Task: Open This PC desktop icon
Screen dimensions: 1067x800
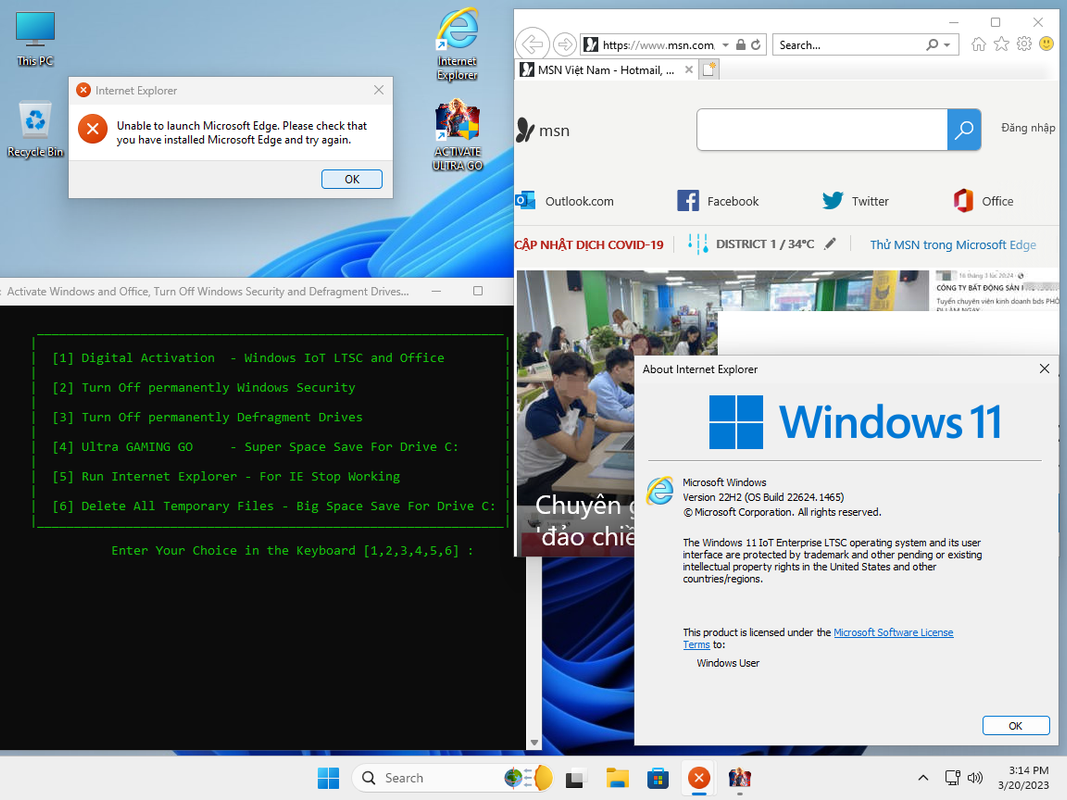Action: [35, 39]
